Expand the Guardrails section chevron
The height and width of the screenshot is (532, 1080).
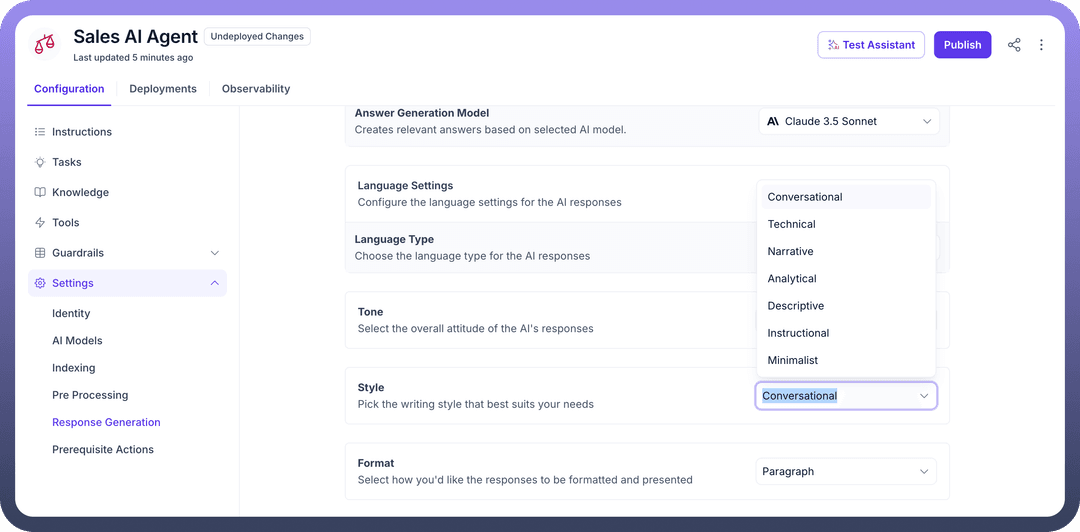[214, 253]
